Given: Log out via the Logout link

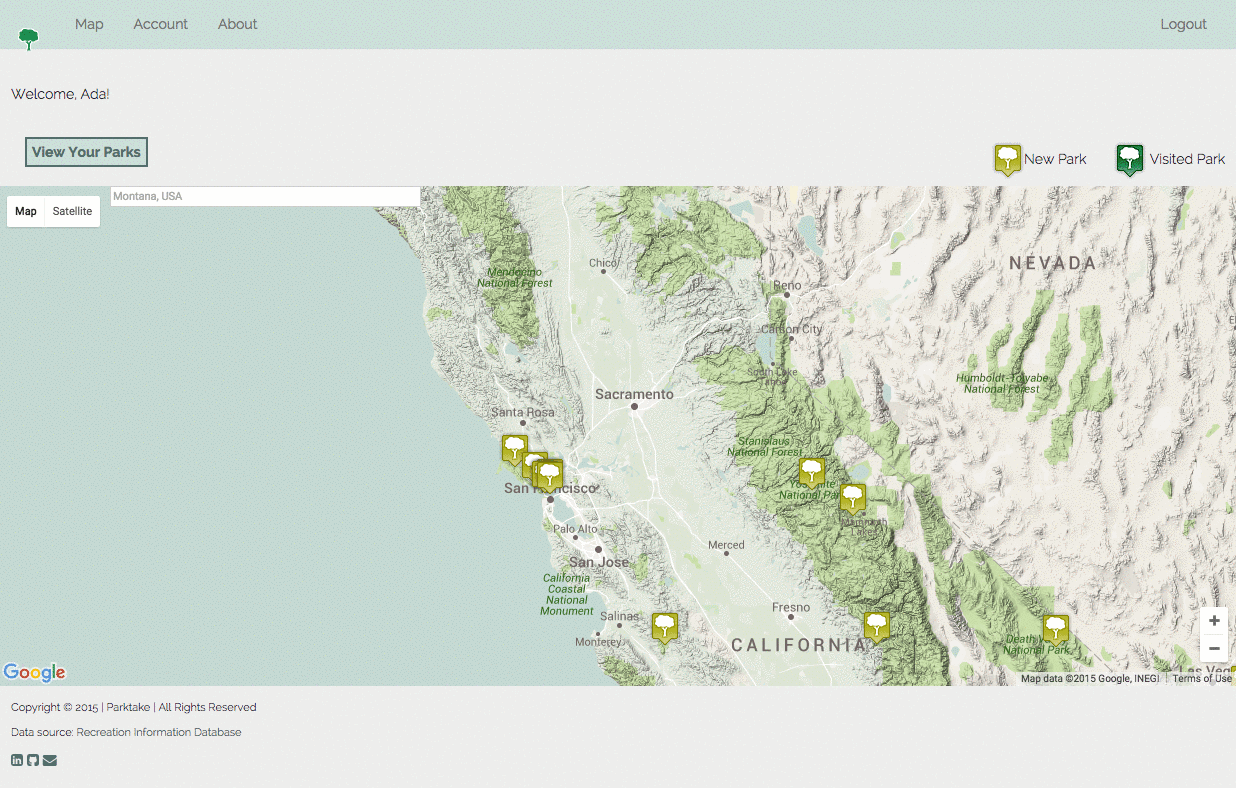Looking at the screenshot, I should click(x=1184, y=24).
